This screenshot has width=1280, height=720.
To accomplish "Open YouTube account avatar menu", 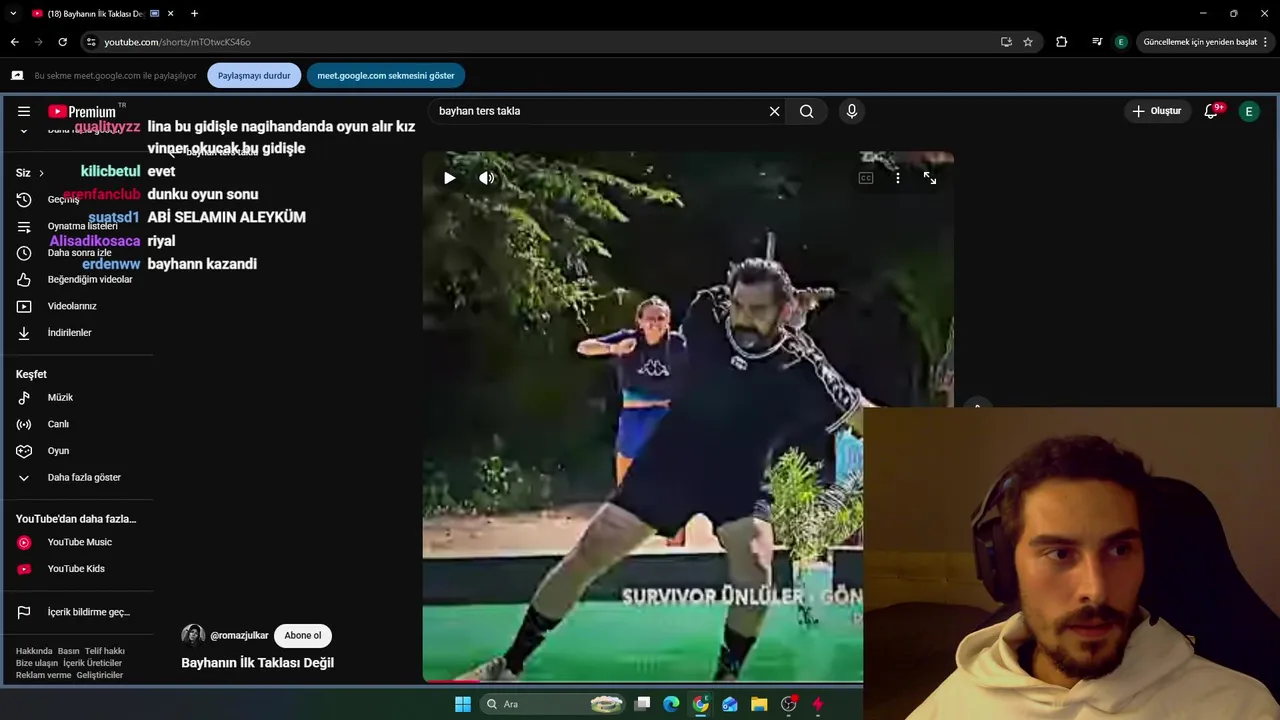I will coord(1248,111).
